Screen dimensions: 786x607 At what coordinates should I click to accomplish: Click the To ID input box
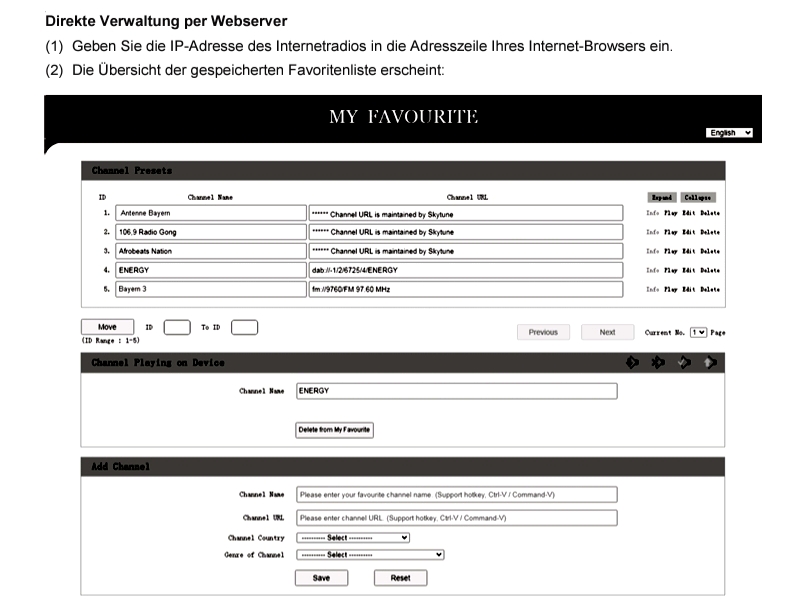[244, 327]
